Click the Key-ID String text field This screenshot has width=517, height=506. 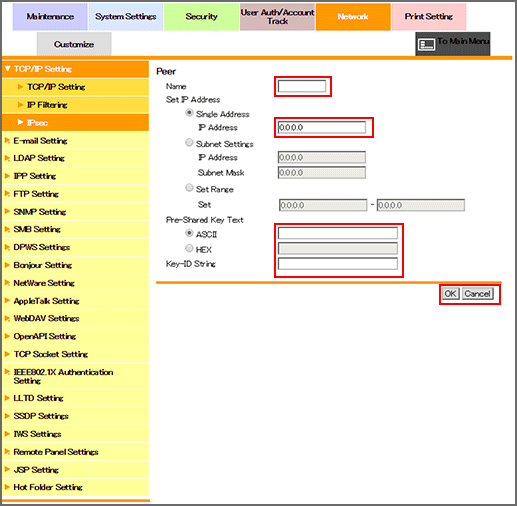click(x=338, y=264)
